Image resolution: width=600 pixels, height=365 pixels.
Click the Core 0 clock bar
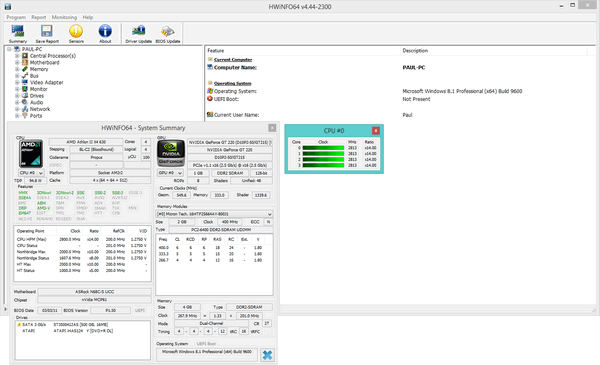point(323,148)
